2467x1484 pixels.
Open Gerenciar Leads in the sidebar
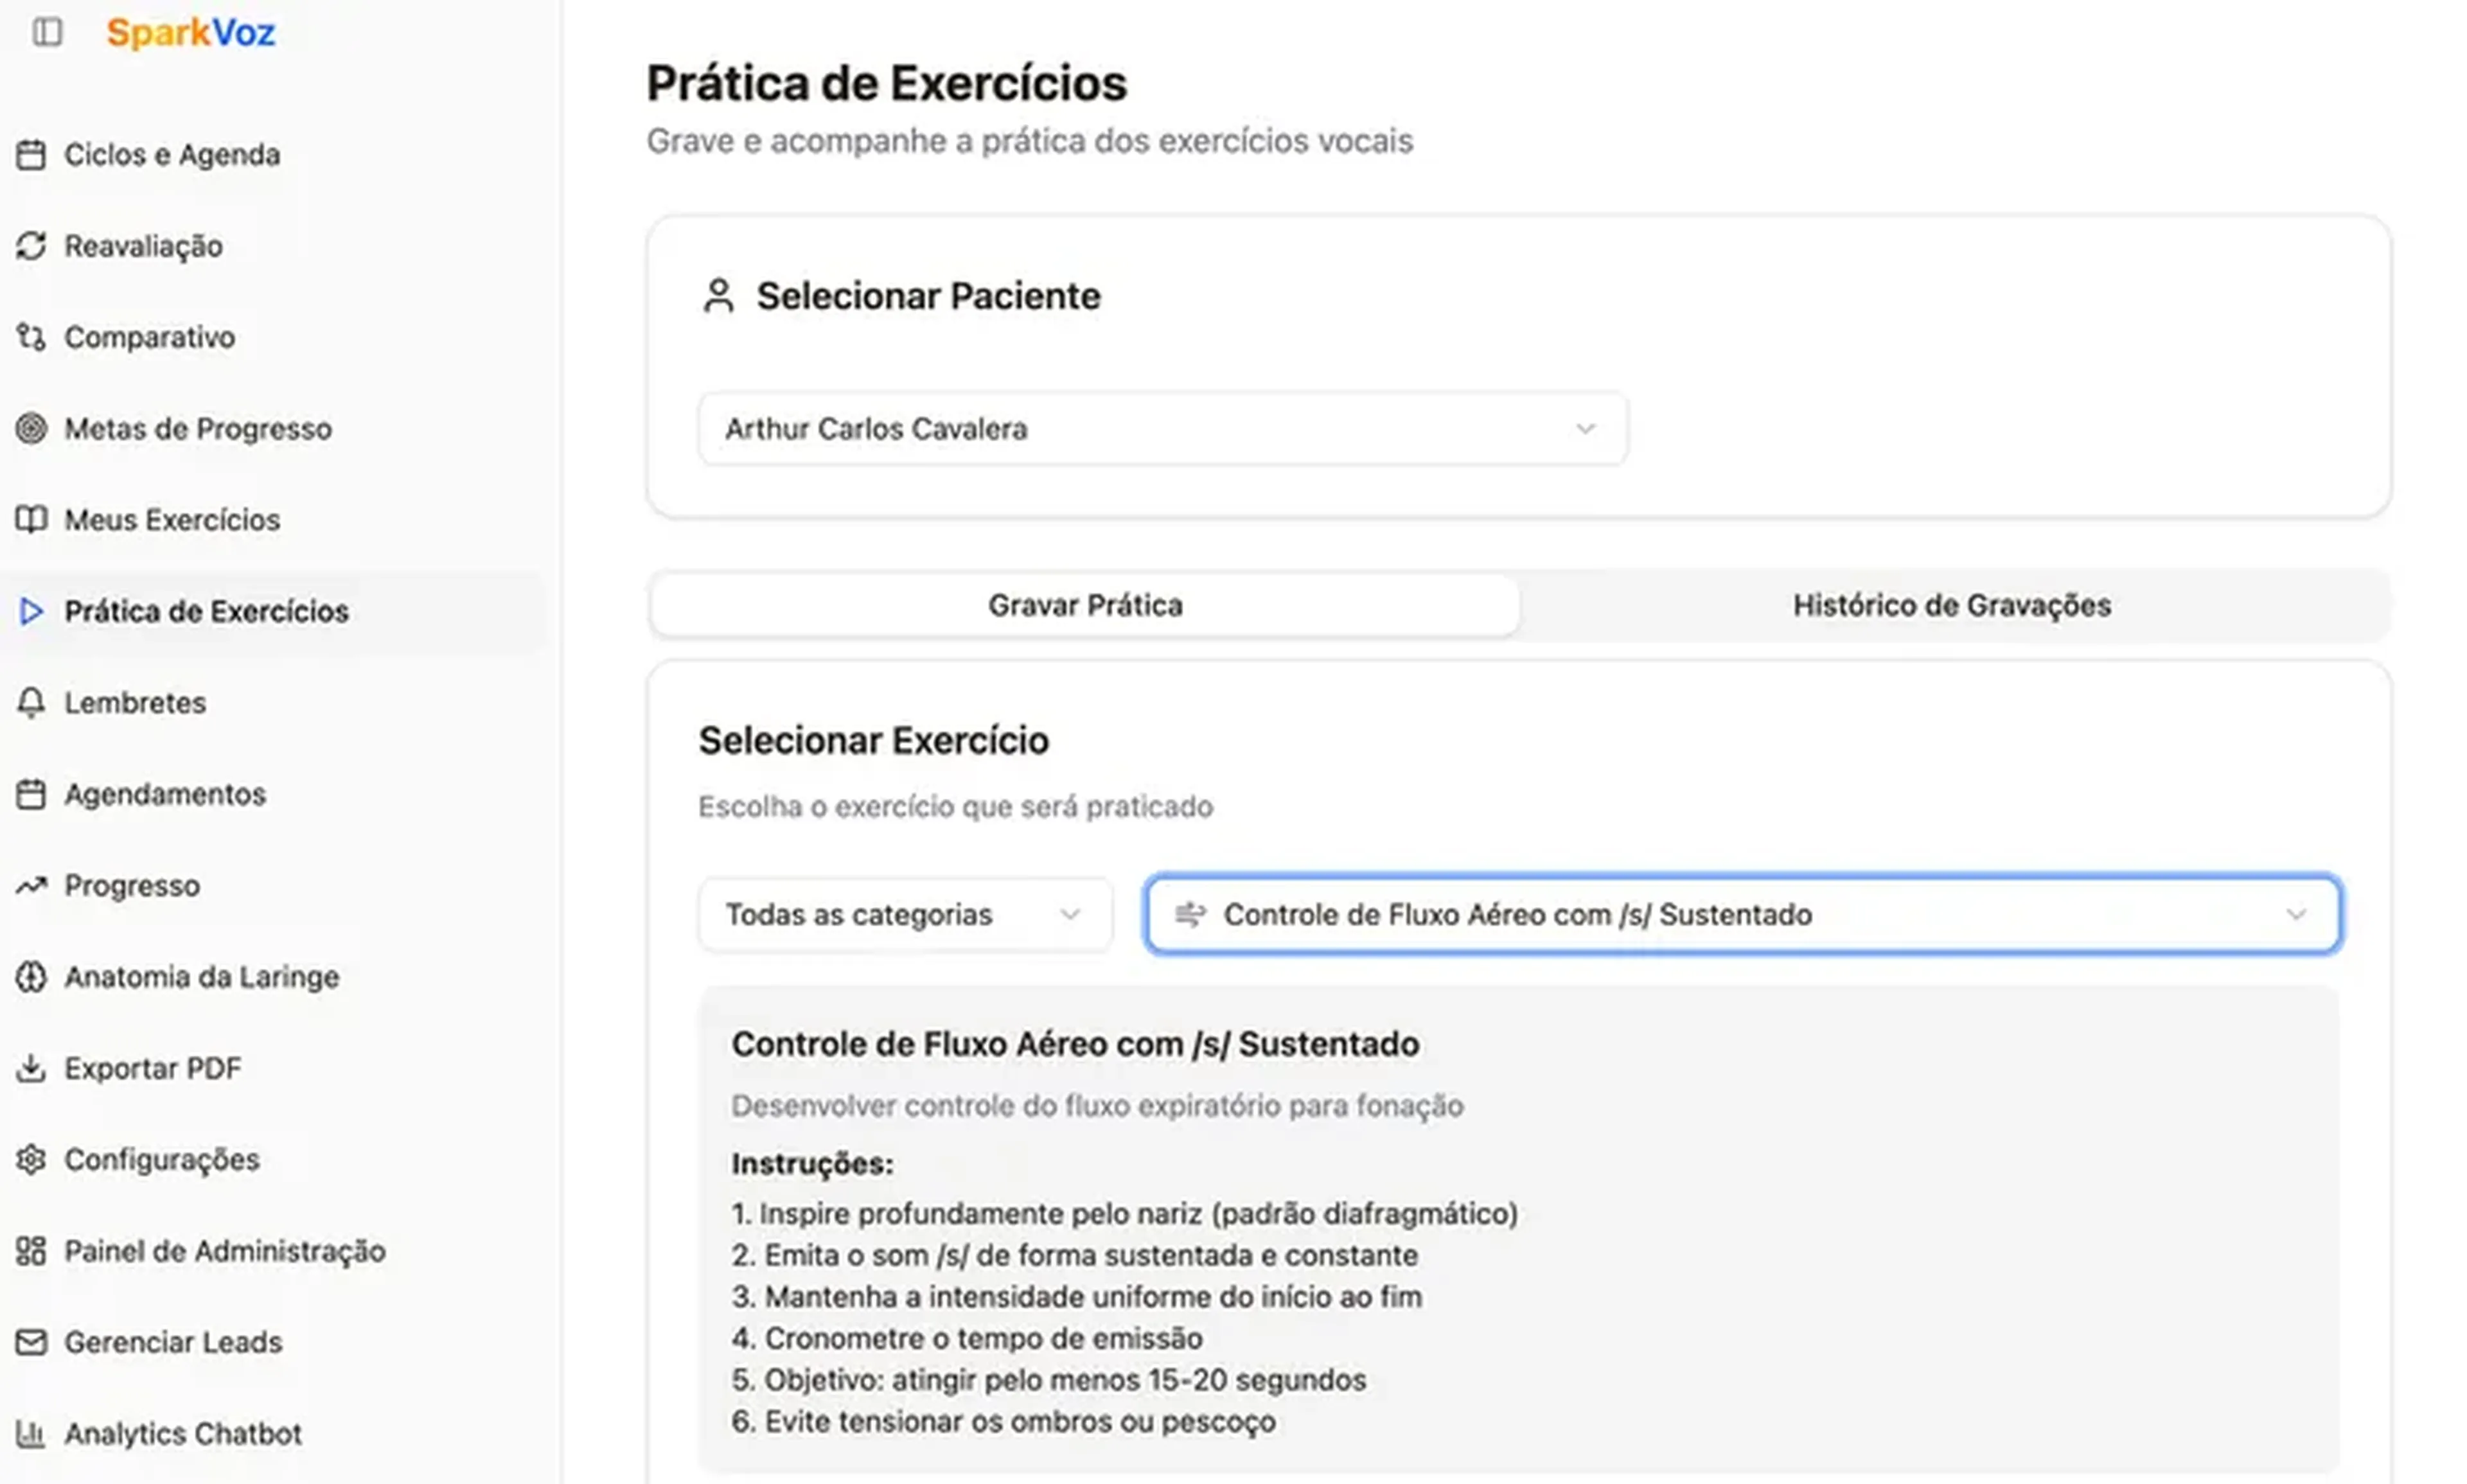(x=173, y=1342)
